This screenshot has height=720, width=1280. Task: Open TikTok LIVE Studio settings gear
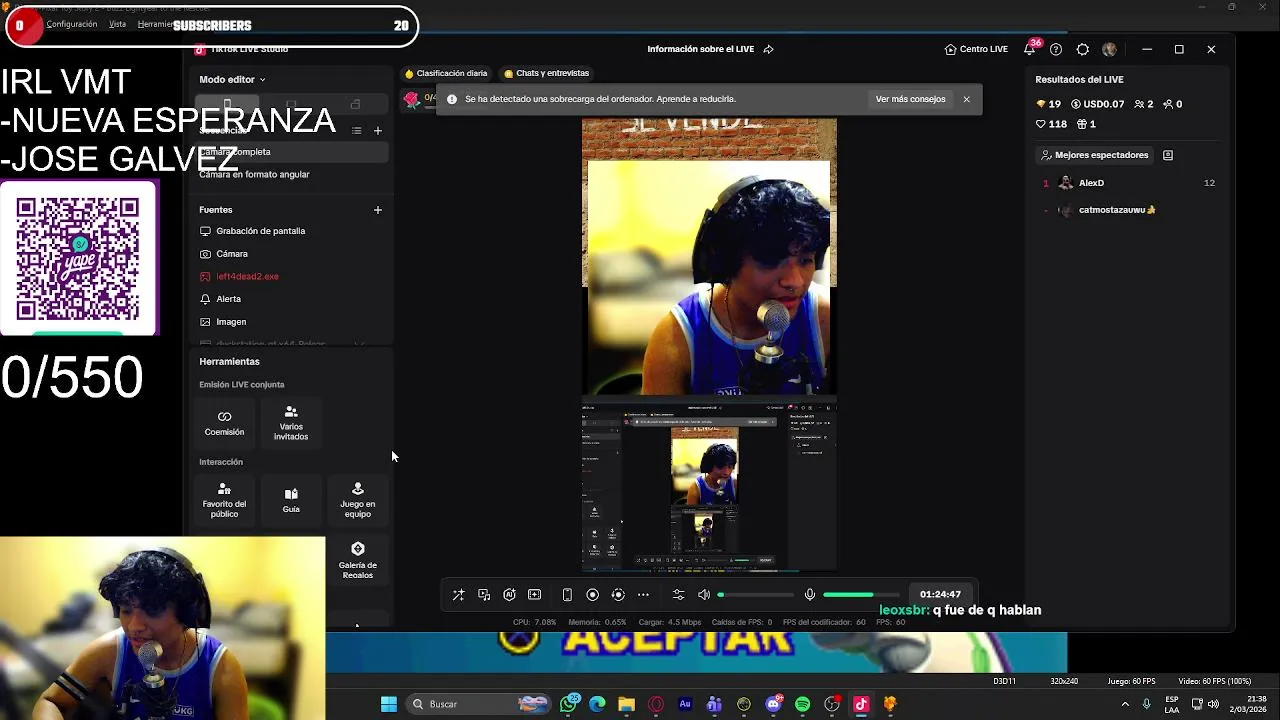pos(1083,49)
